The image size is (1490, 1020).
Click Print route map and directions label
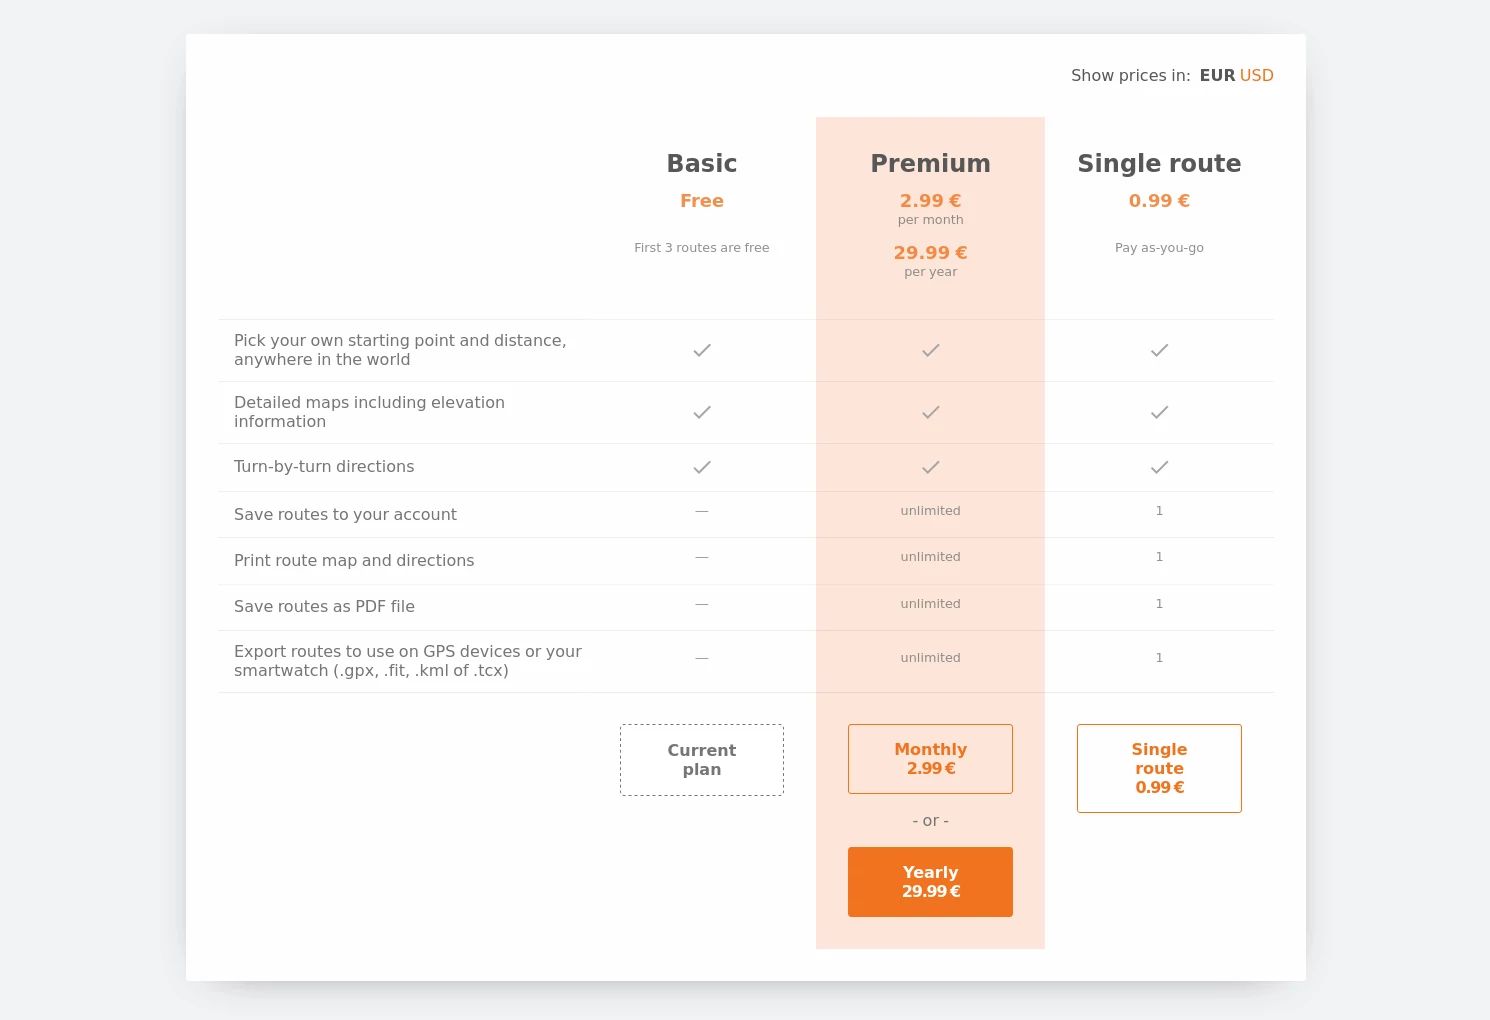click(354, 561)
